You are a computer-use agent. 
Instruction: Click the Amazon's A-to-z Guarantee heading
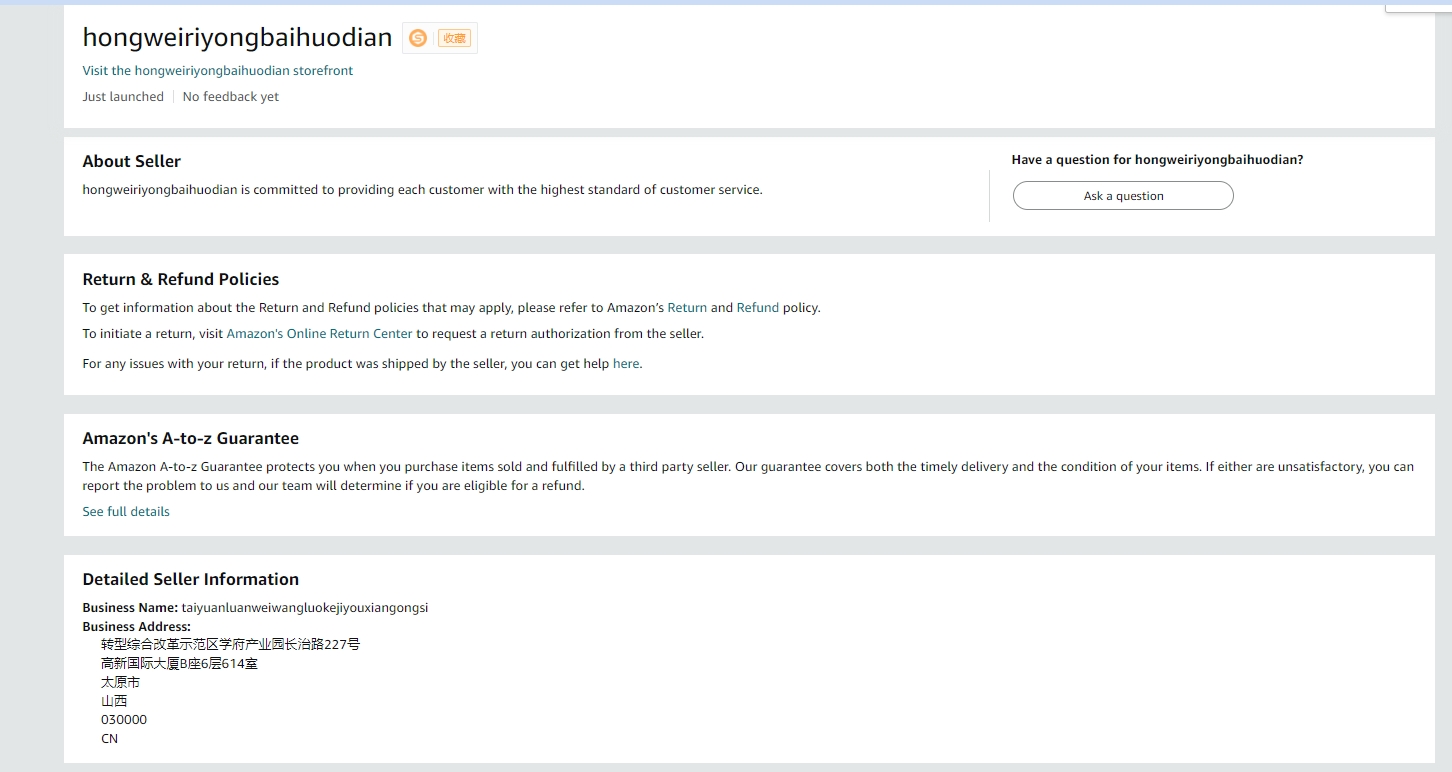(190, 438)
